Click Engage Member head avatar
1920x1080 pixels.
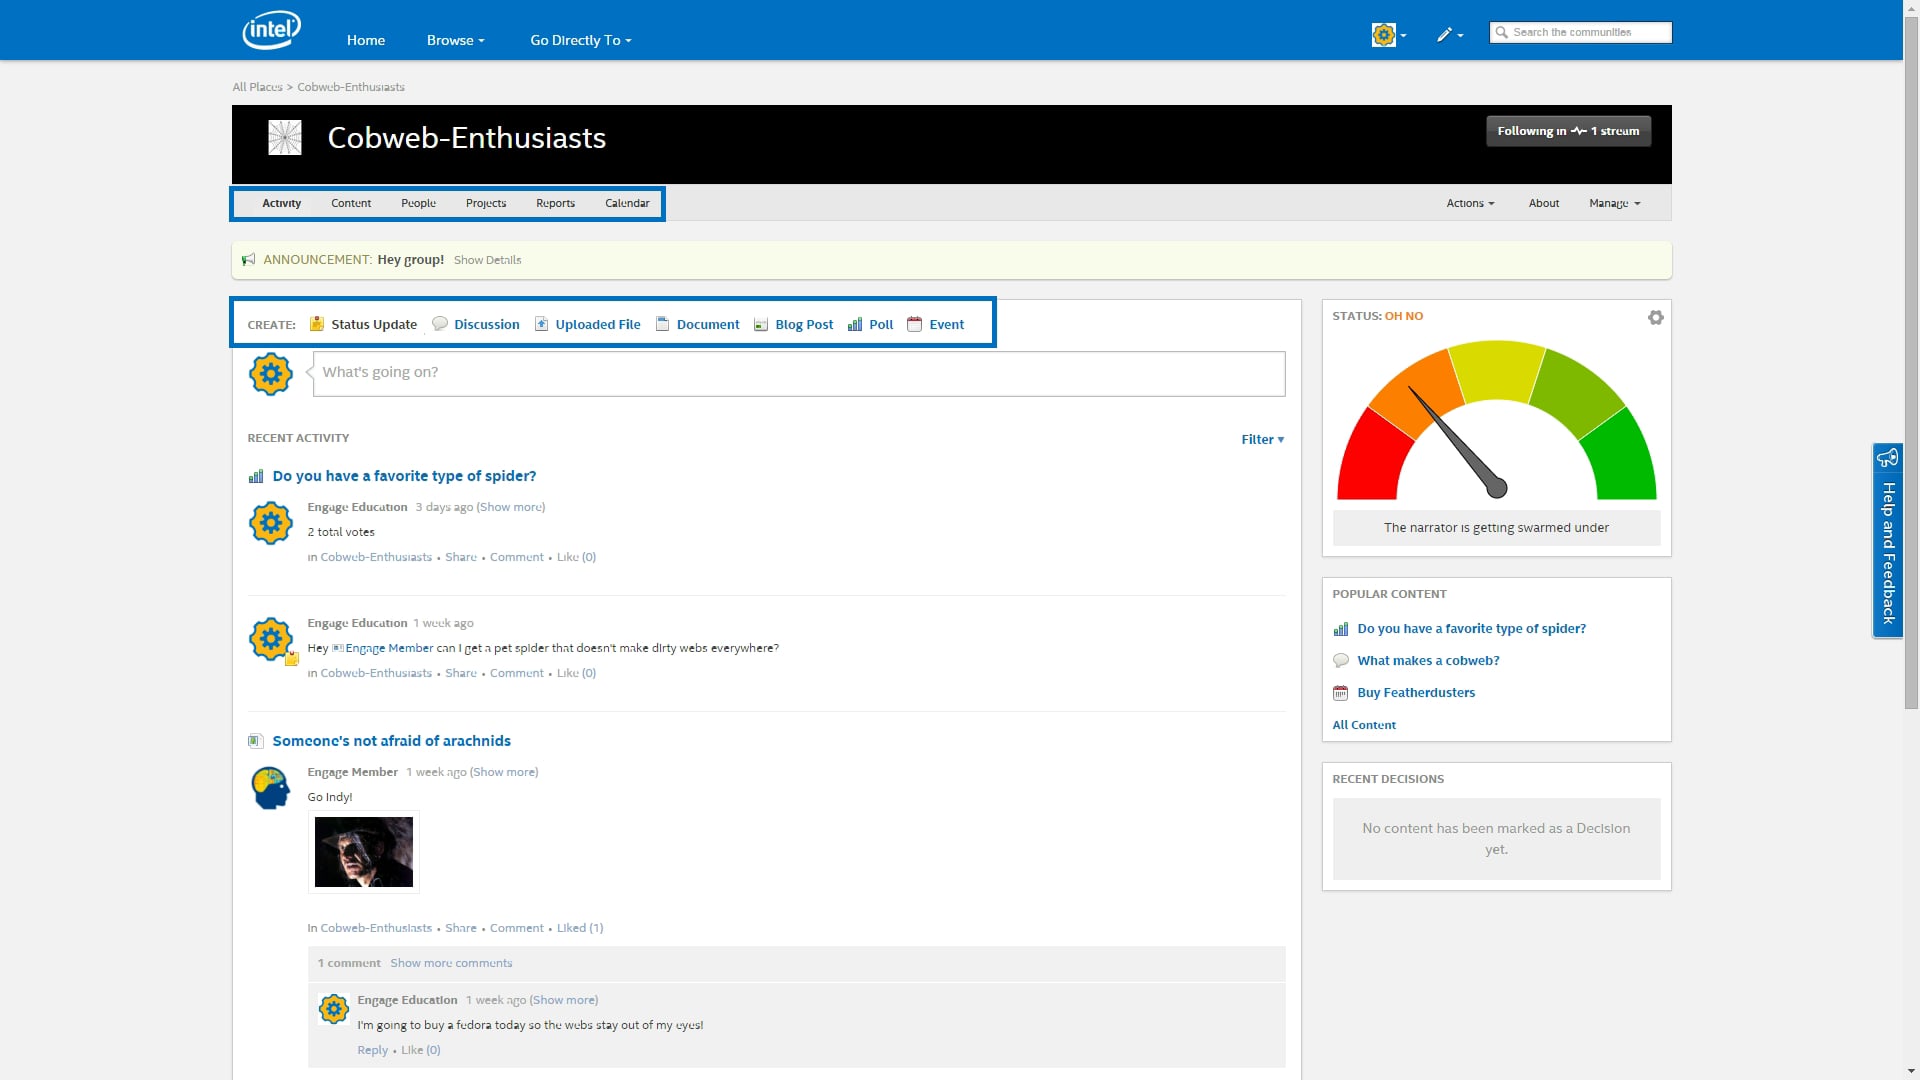270,788
